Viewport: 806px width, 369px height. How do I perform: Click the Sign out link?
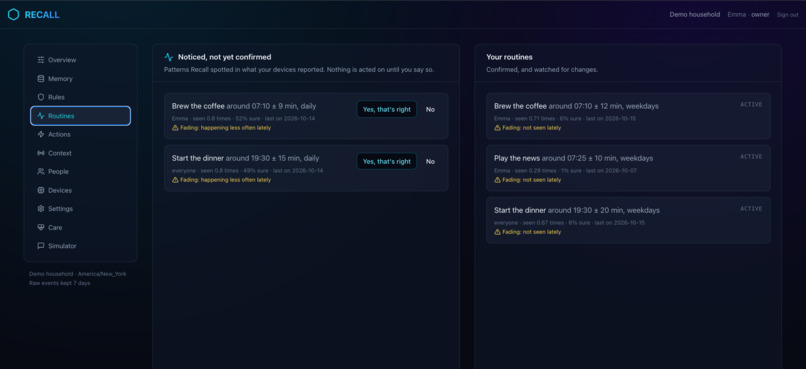(x=787, y=15)
